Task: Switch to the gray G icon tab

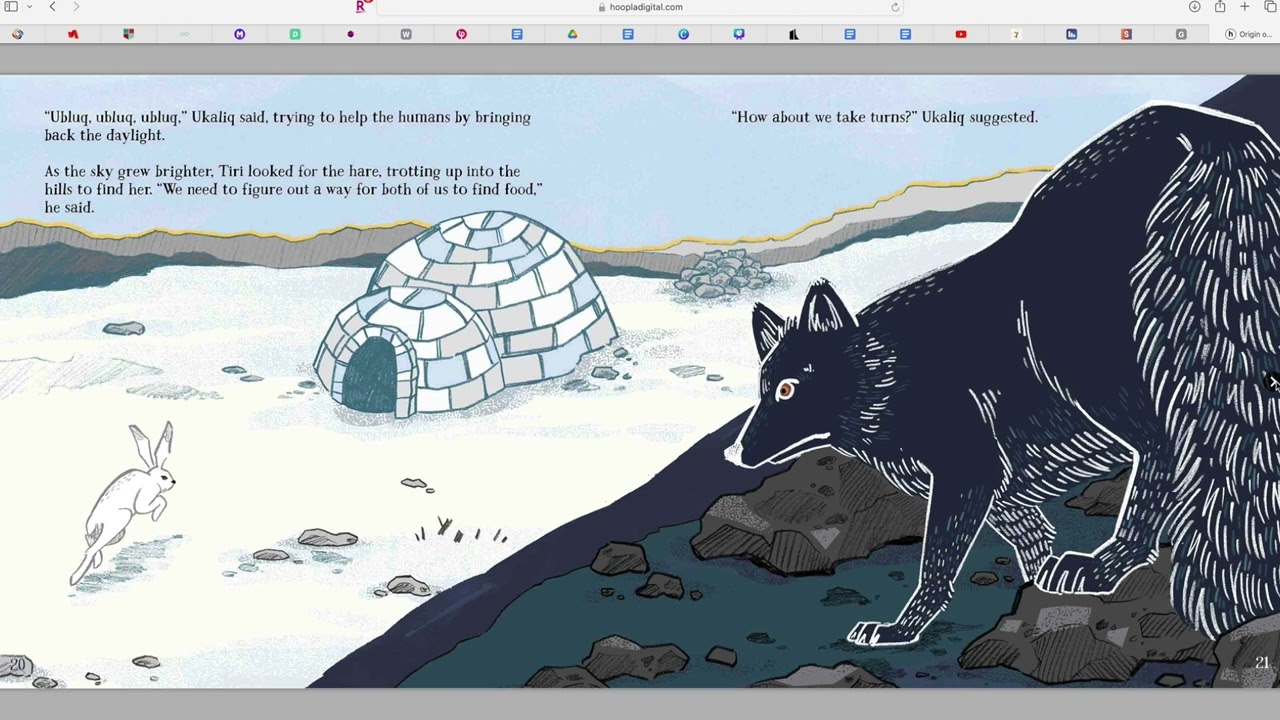Action: [x=1181, y=34]
